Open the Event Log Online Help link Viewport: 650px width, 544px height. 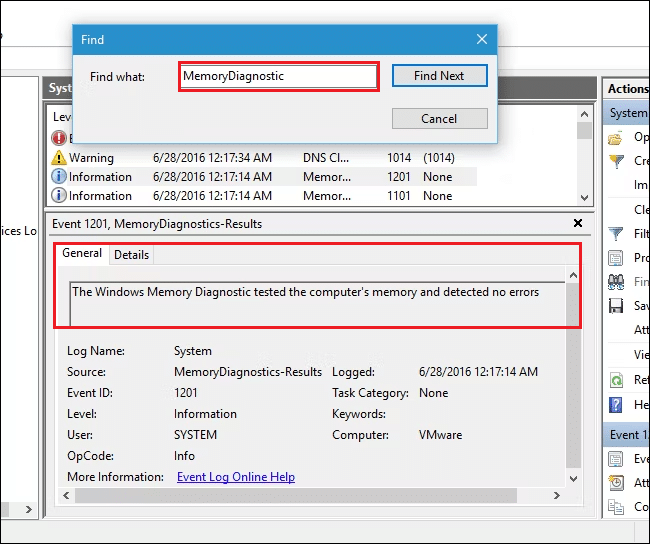pyautogui.click(x=235, y=477)
